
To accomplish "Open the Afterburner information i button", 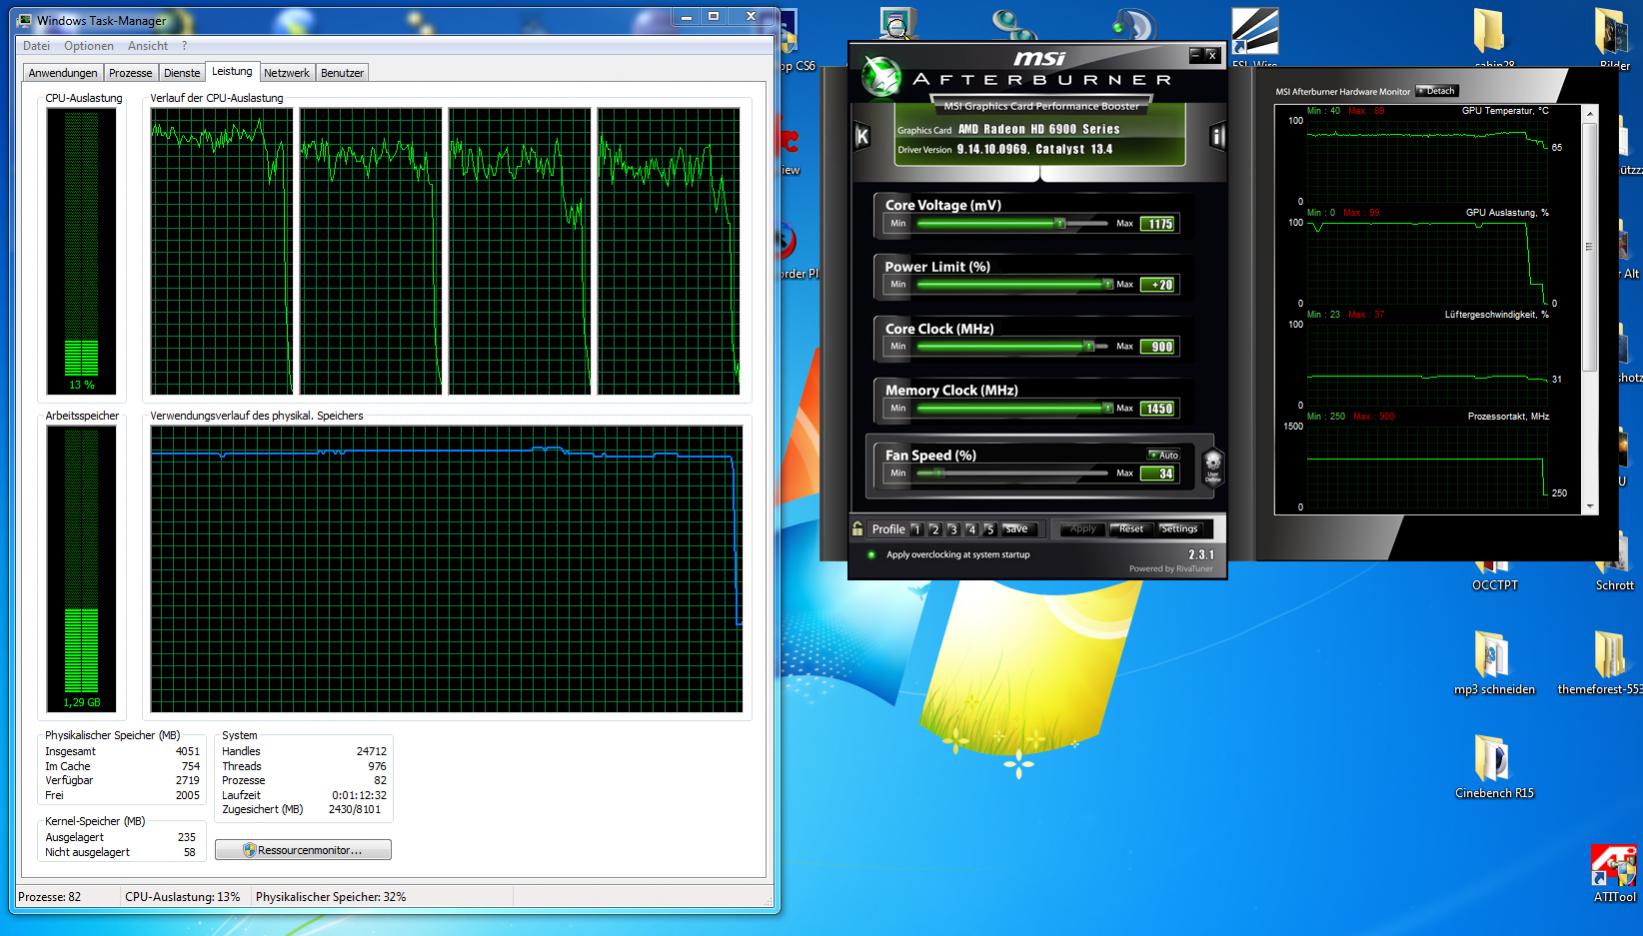I will click(1217, 136).
